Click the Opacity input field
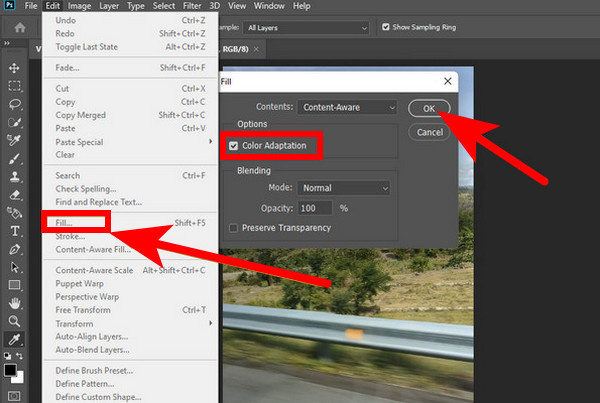 317,208
